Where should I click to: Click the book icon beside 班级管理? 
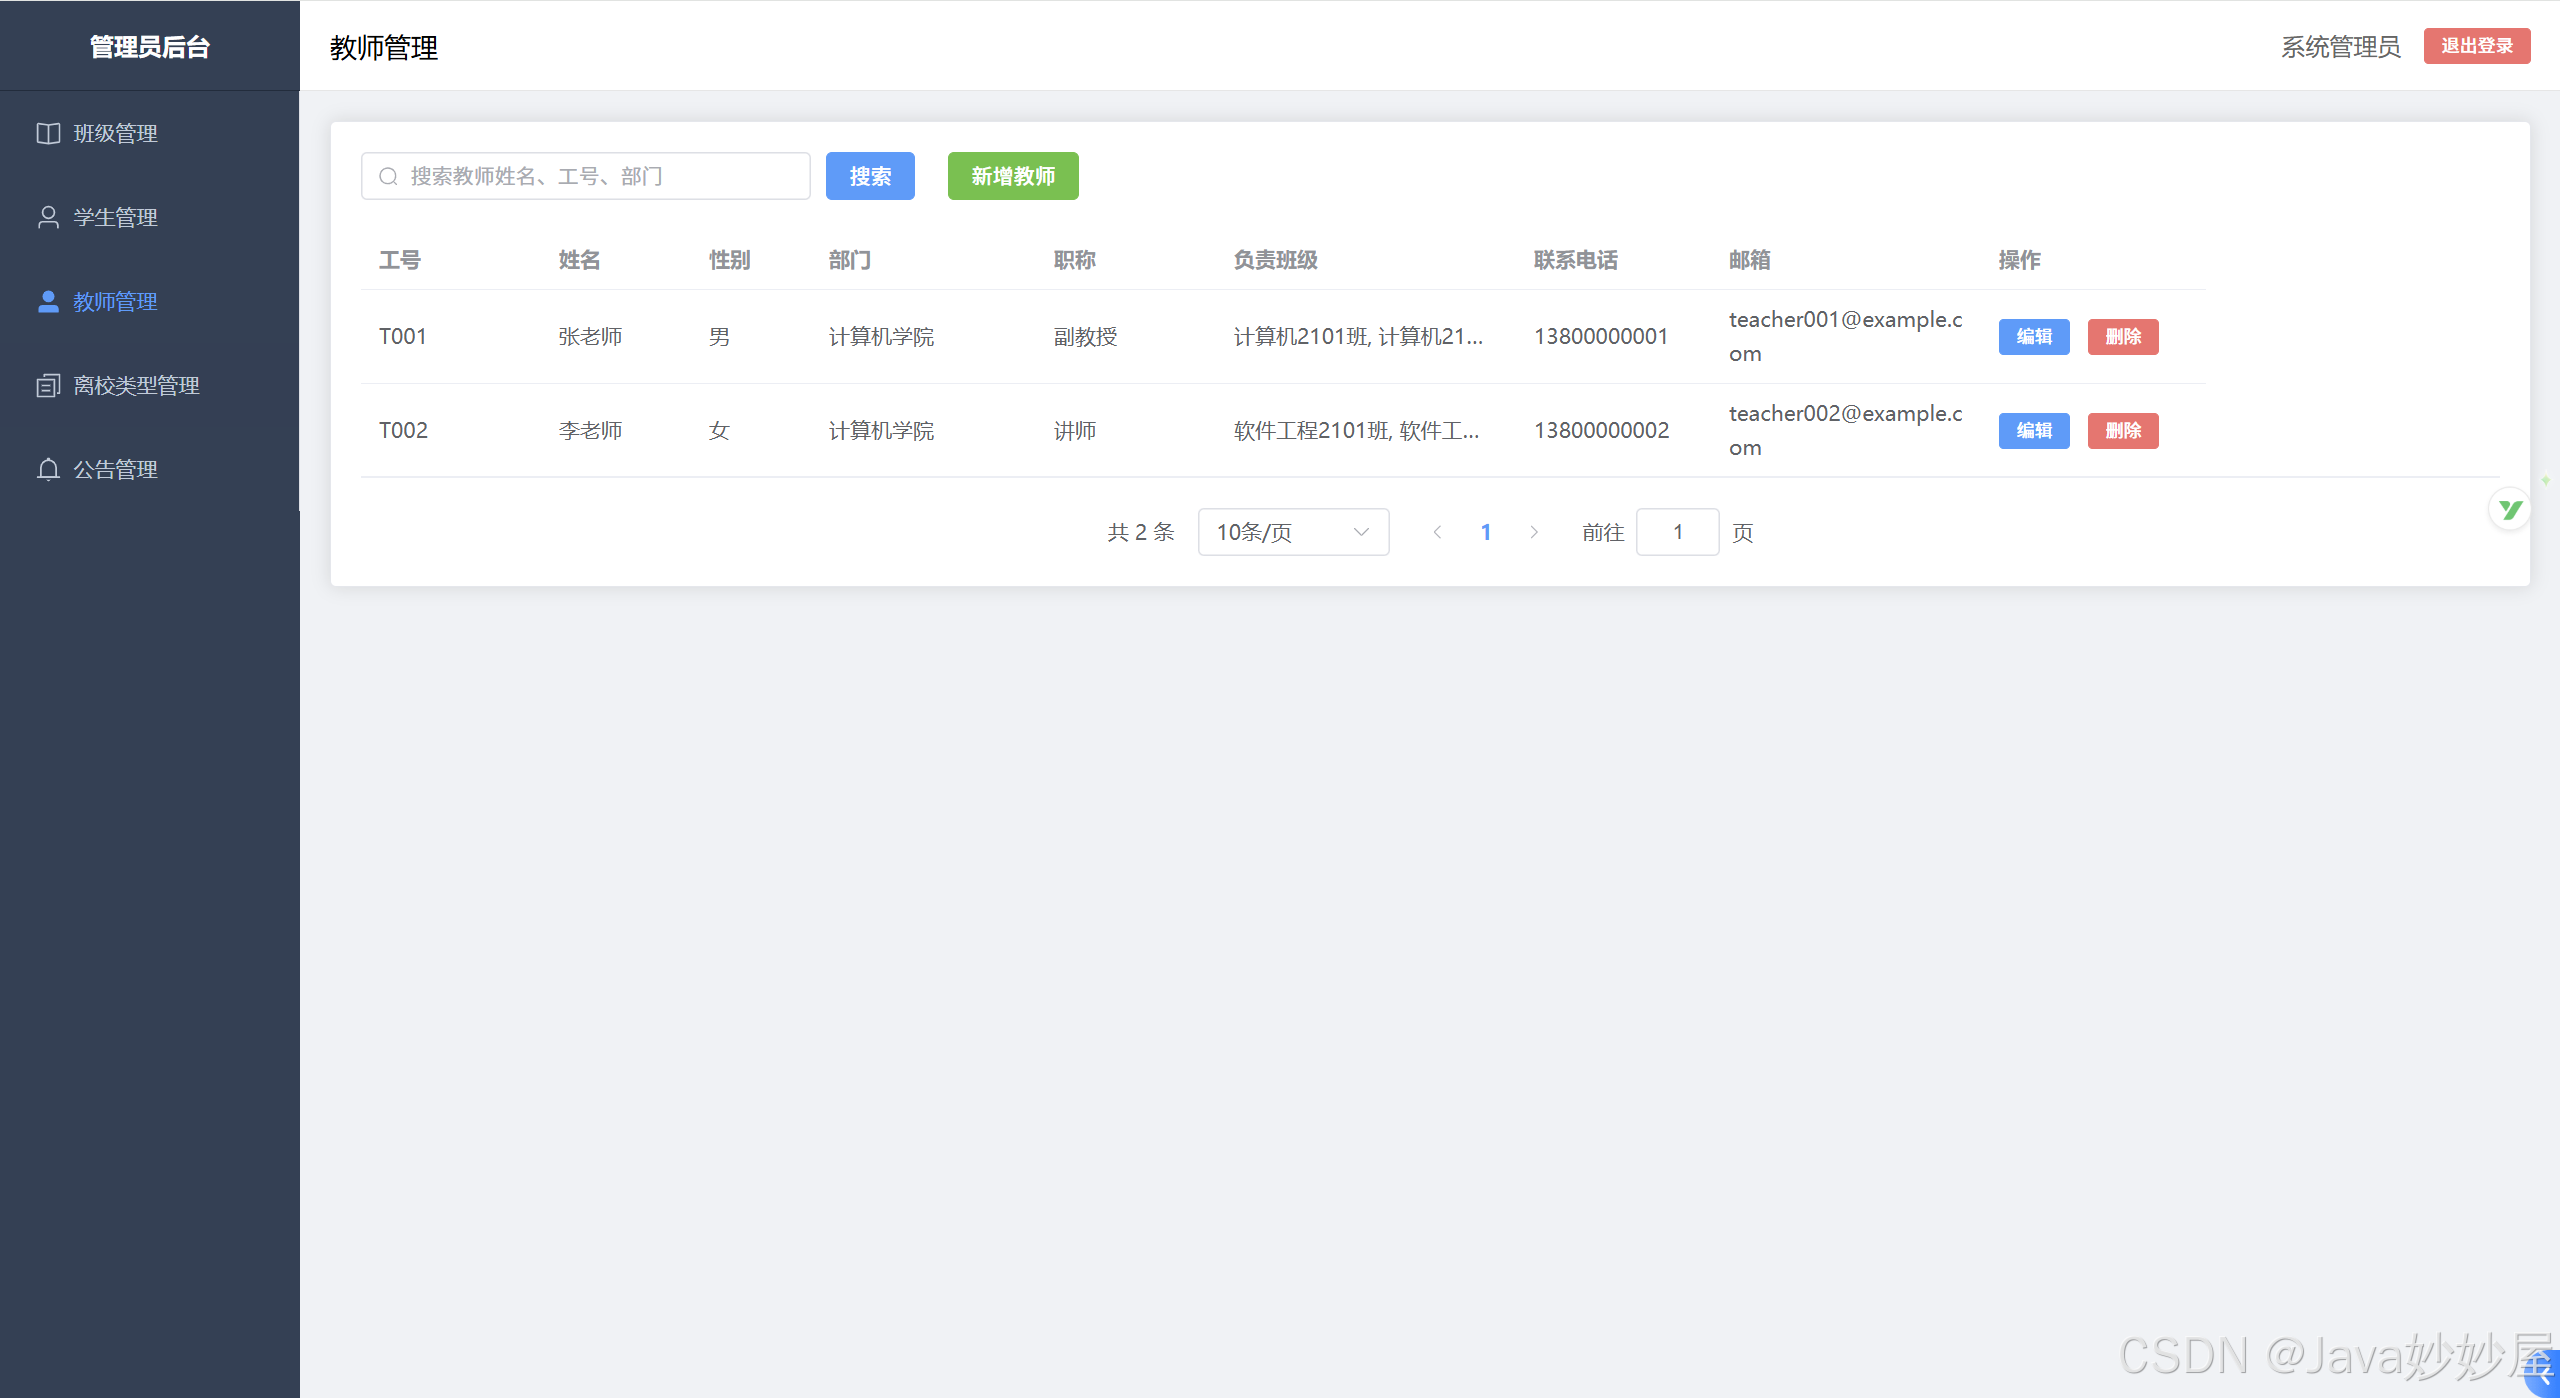[48, 134]
